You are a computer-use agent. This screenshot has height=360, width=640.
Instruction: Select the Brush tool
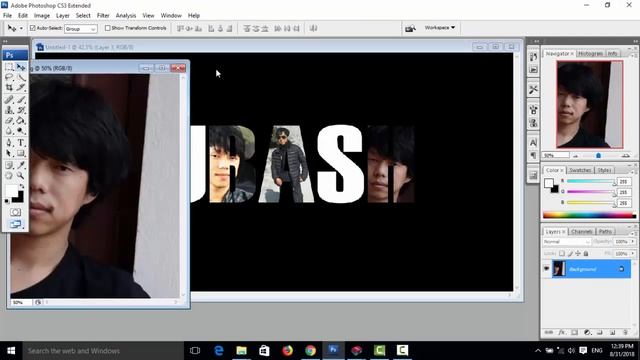[x=21, y=100]
